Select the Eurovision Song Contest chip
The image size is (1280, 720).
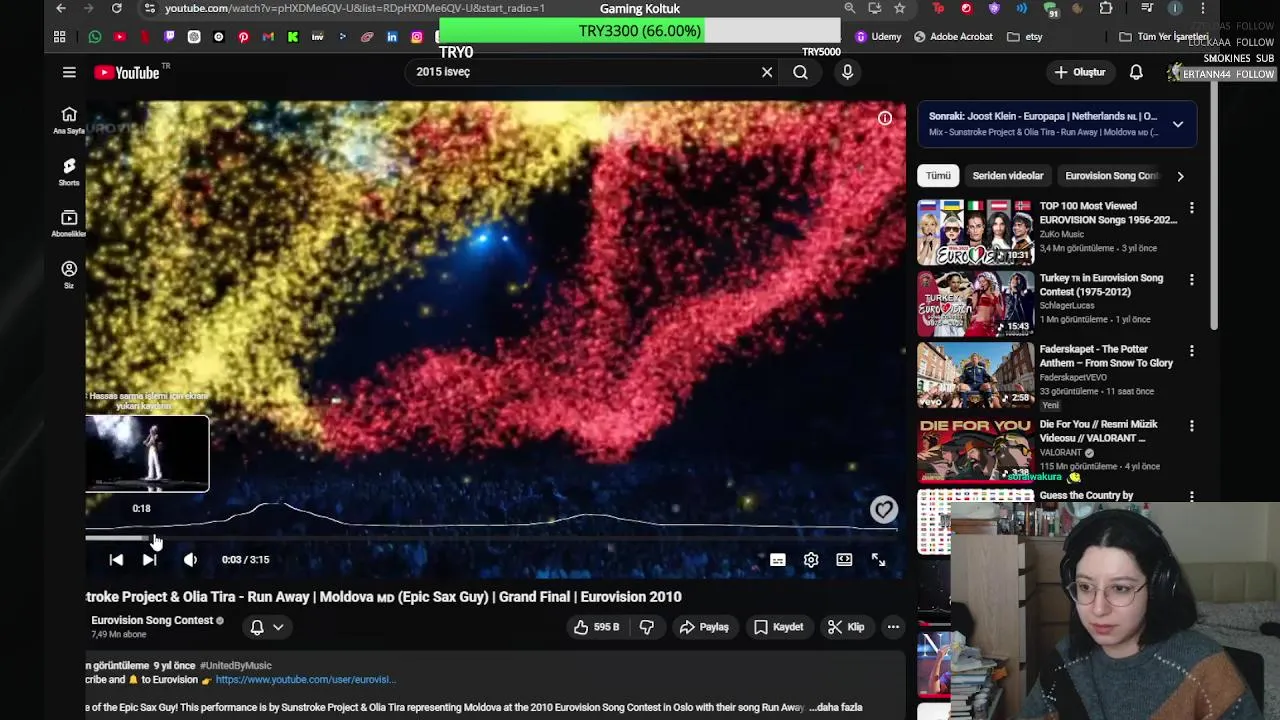(x=1111, y=176)
